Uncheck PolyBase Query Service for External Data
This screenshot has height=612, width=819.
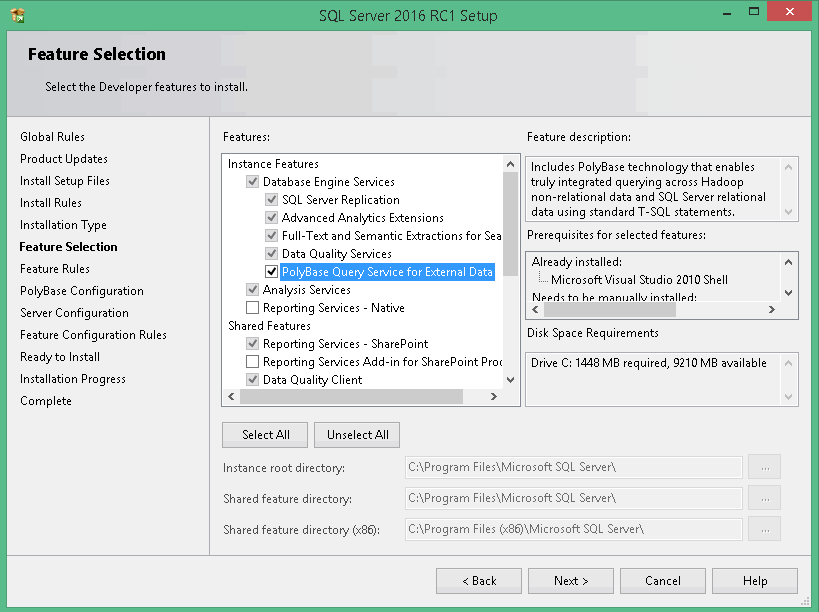(270, 271)
